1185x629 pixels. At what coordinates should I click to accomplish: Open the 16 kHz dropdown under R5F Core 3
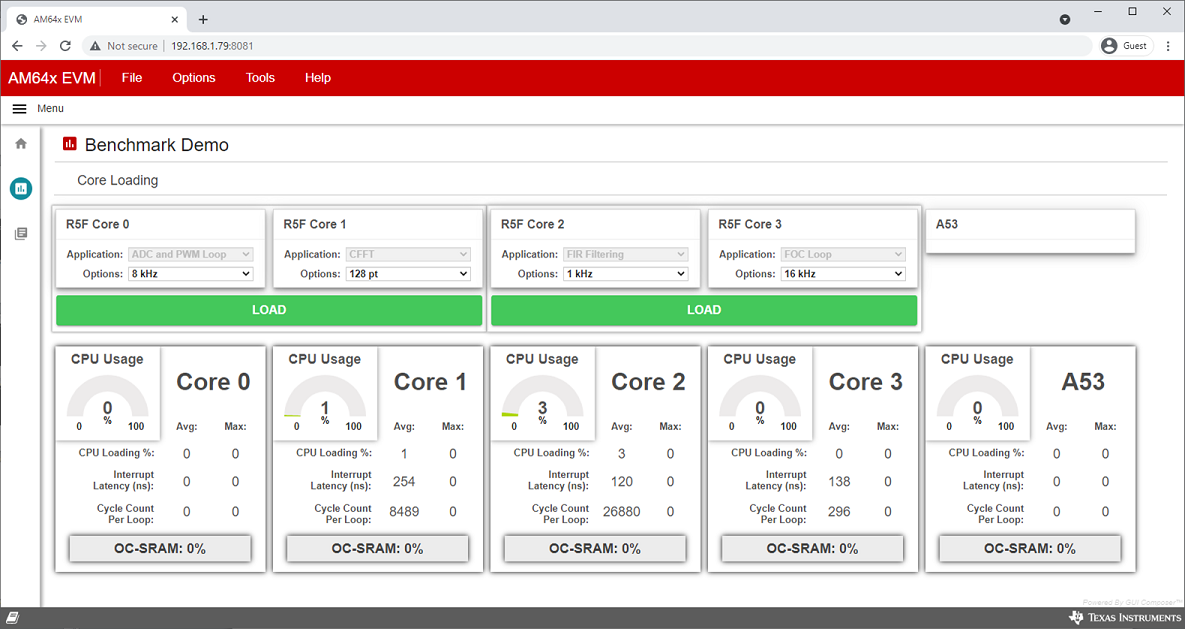click(843, 273)
